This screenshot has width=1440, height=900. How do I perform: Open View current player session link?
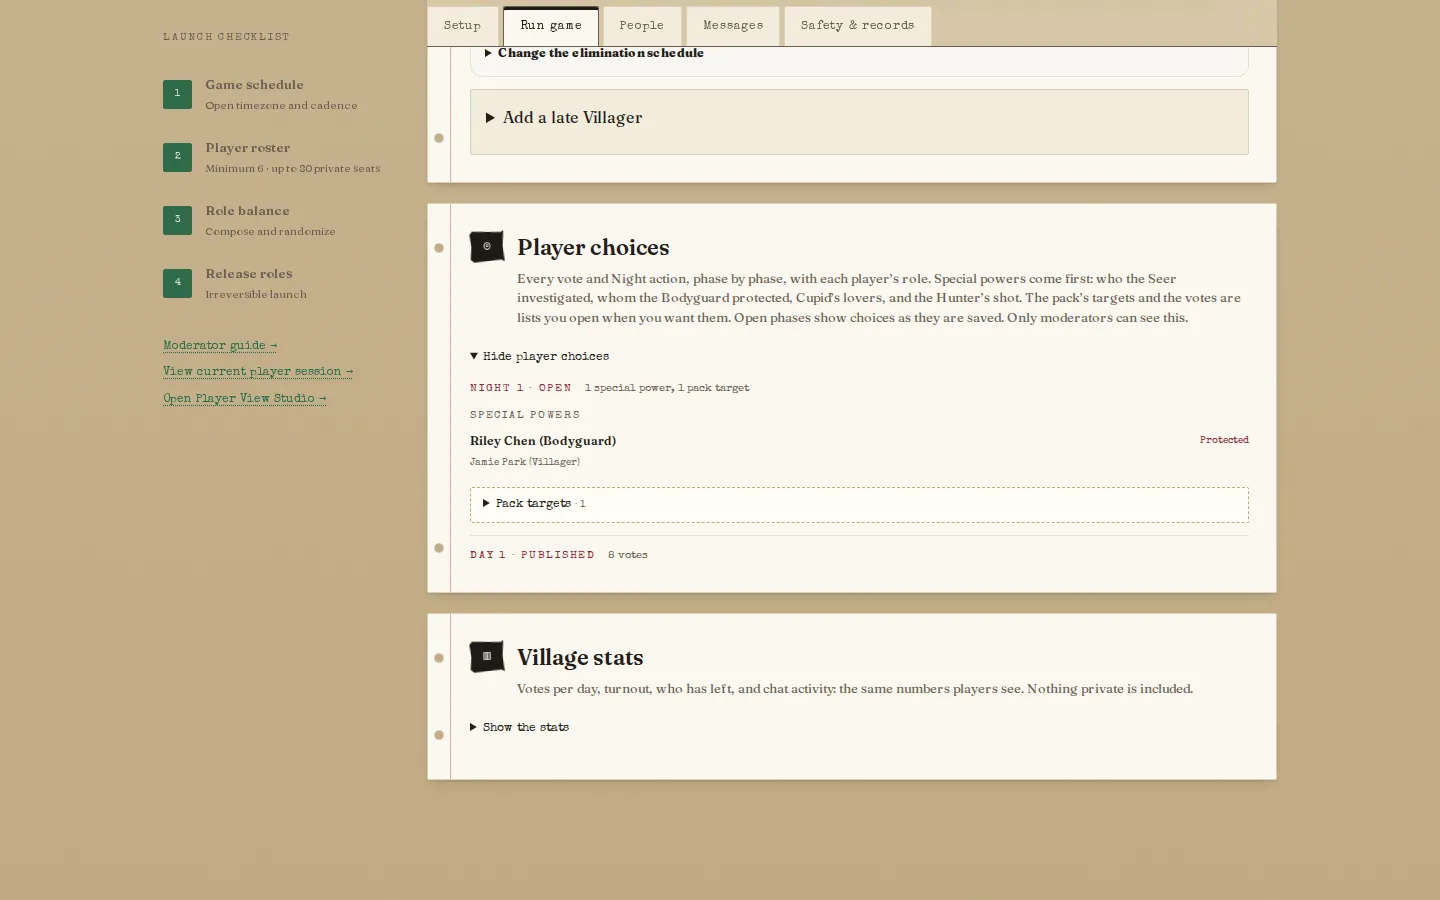258,371
